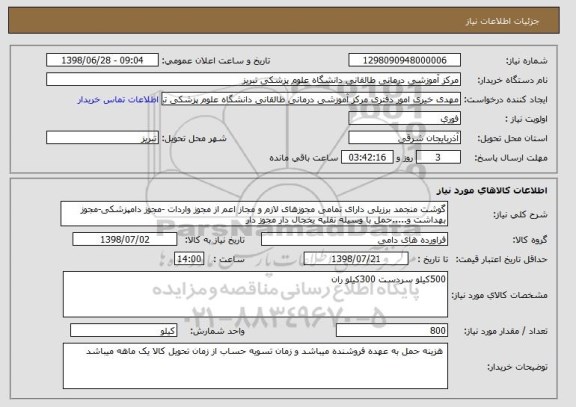Click the نام دستگاه خریدار label
This screenshot has width=576, height=407.
coord(512,80)
